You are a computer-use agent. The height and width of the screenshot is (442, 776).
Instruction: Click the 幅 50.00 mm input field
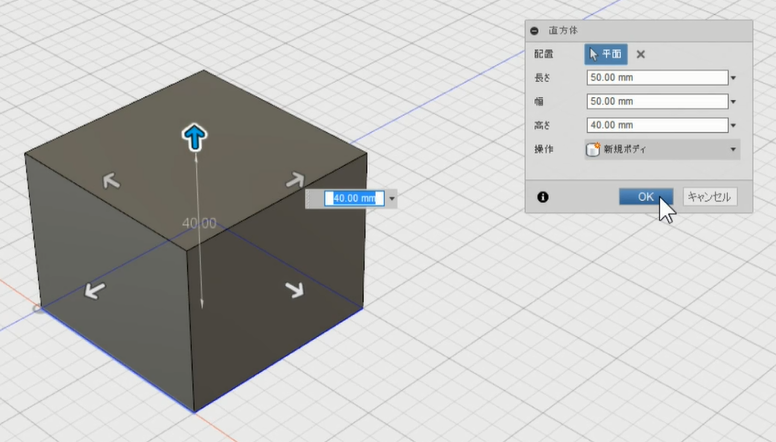click(657, 101)
